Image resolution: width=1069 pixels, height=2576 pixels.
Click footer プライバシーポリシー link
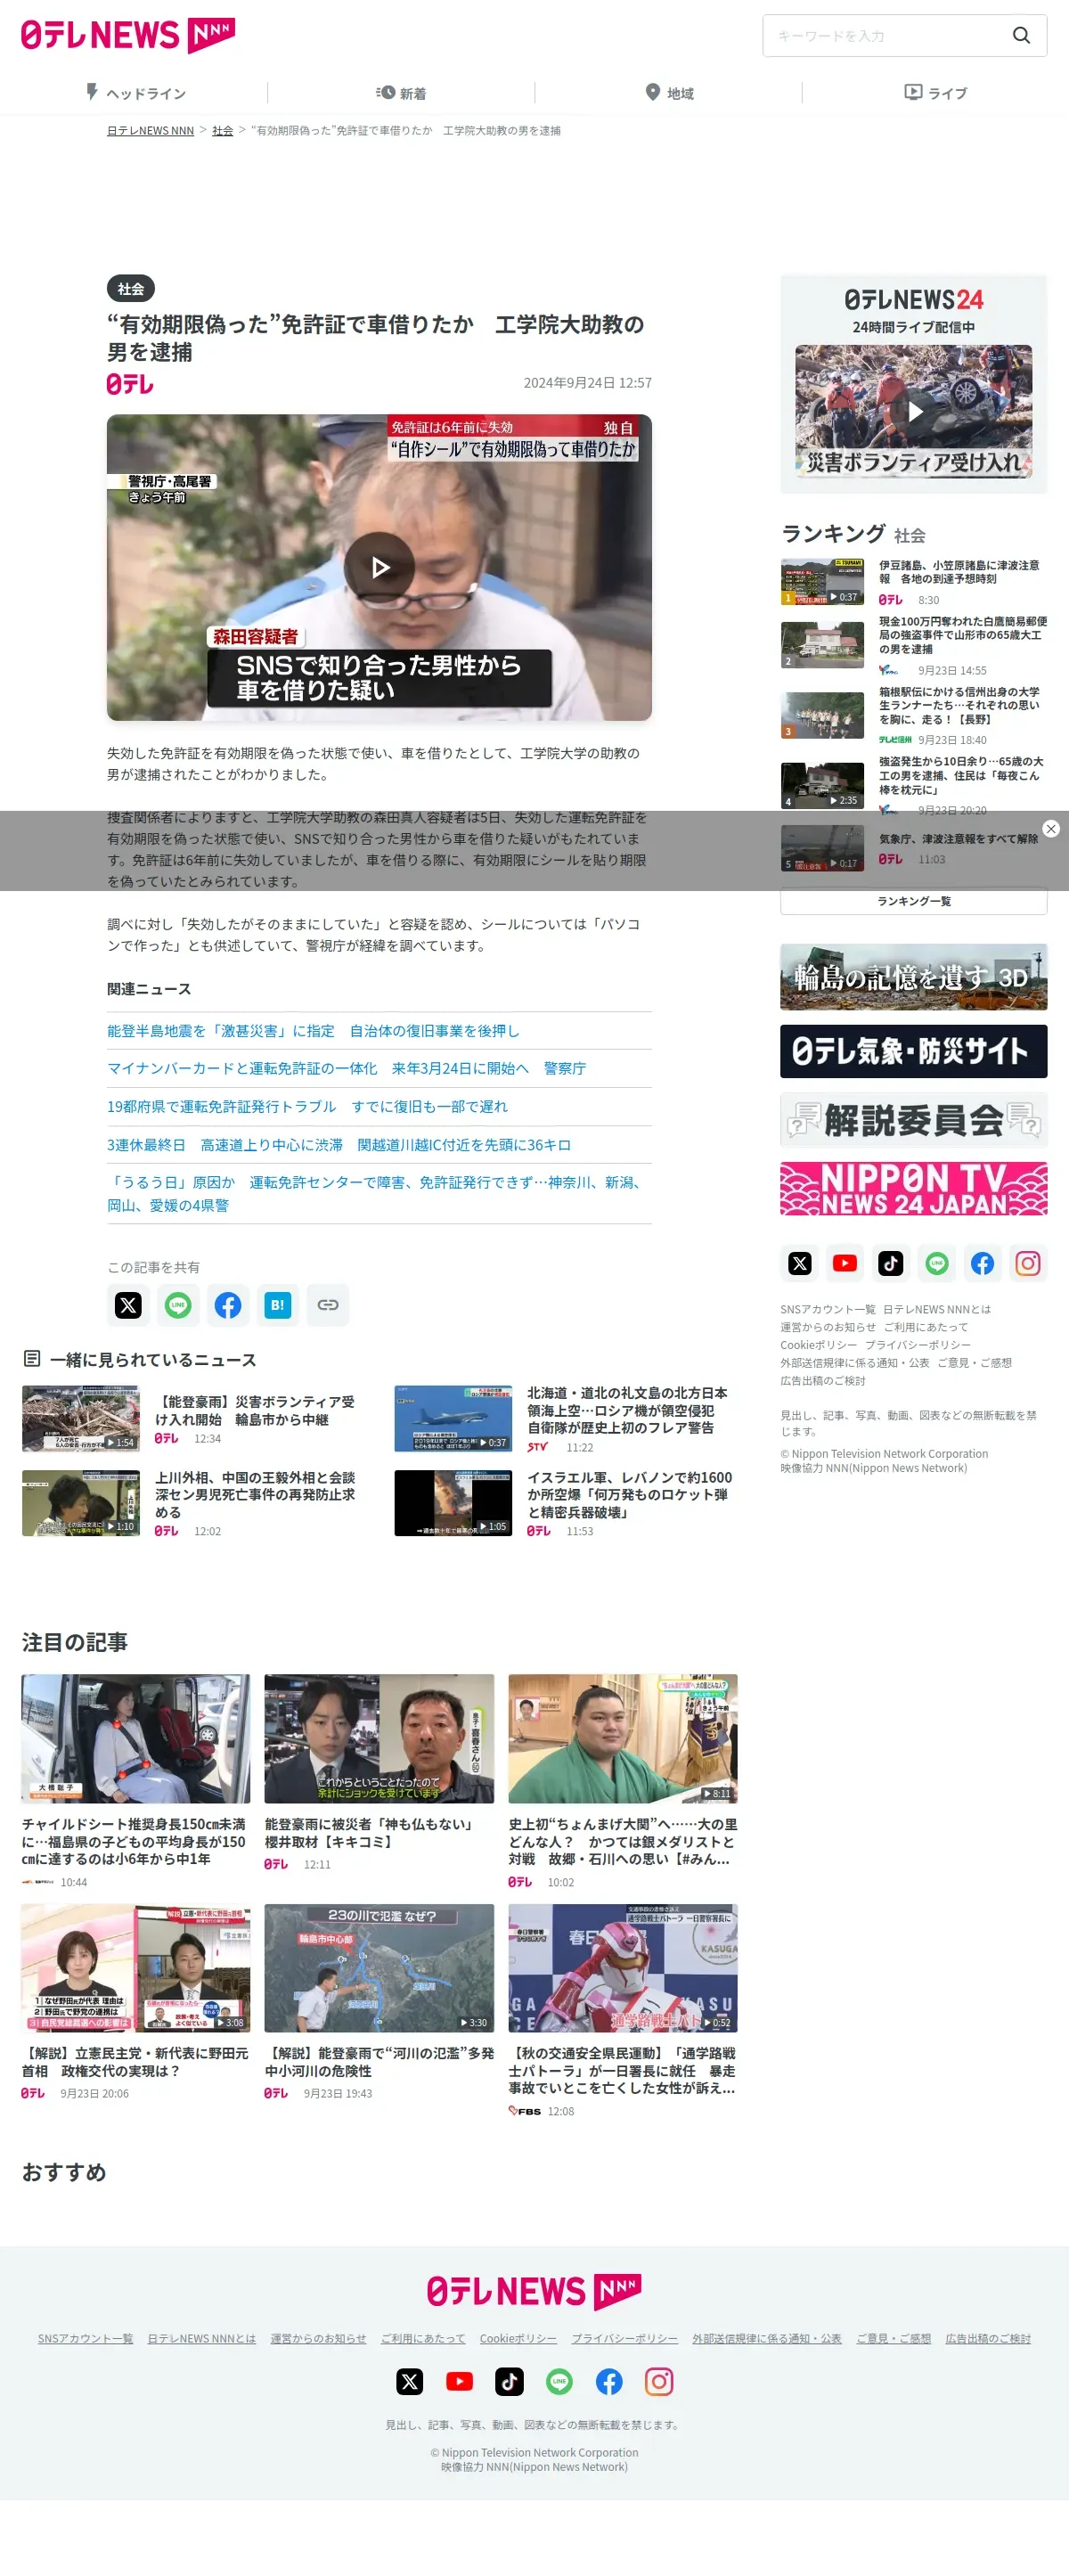pyautogui.click(x=624, y=2338)
